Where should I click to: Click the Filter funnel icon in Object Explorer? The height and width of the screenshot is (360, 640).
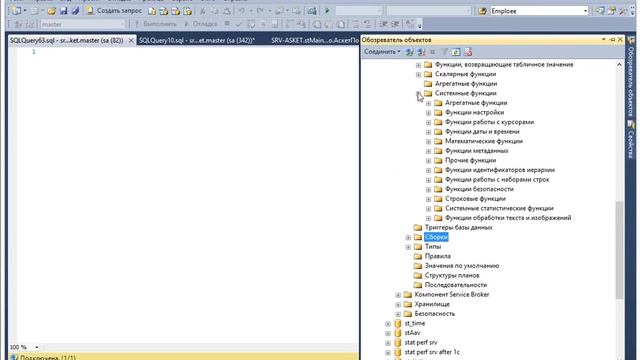(x=444, y=52)
